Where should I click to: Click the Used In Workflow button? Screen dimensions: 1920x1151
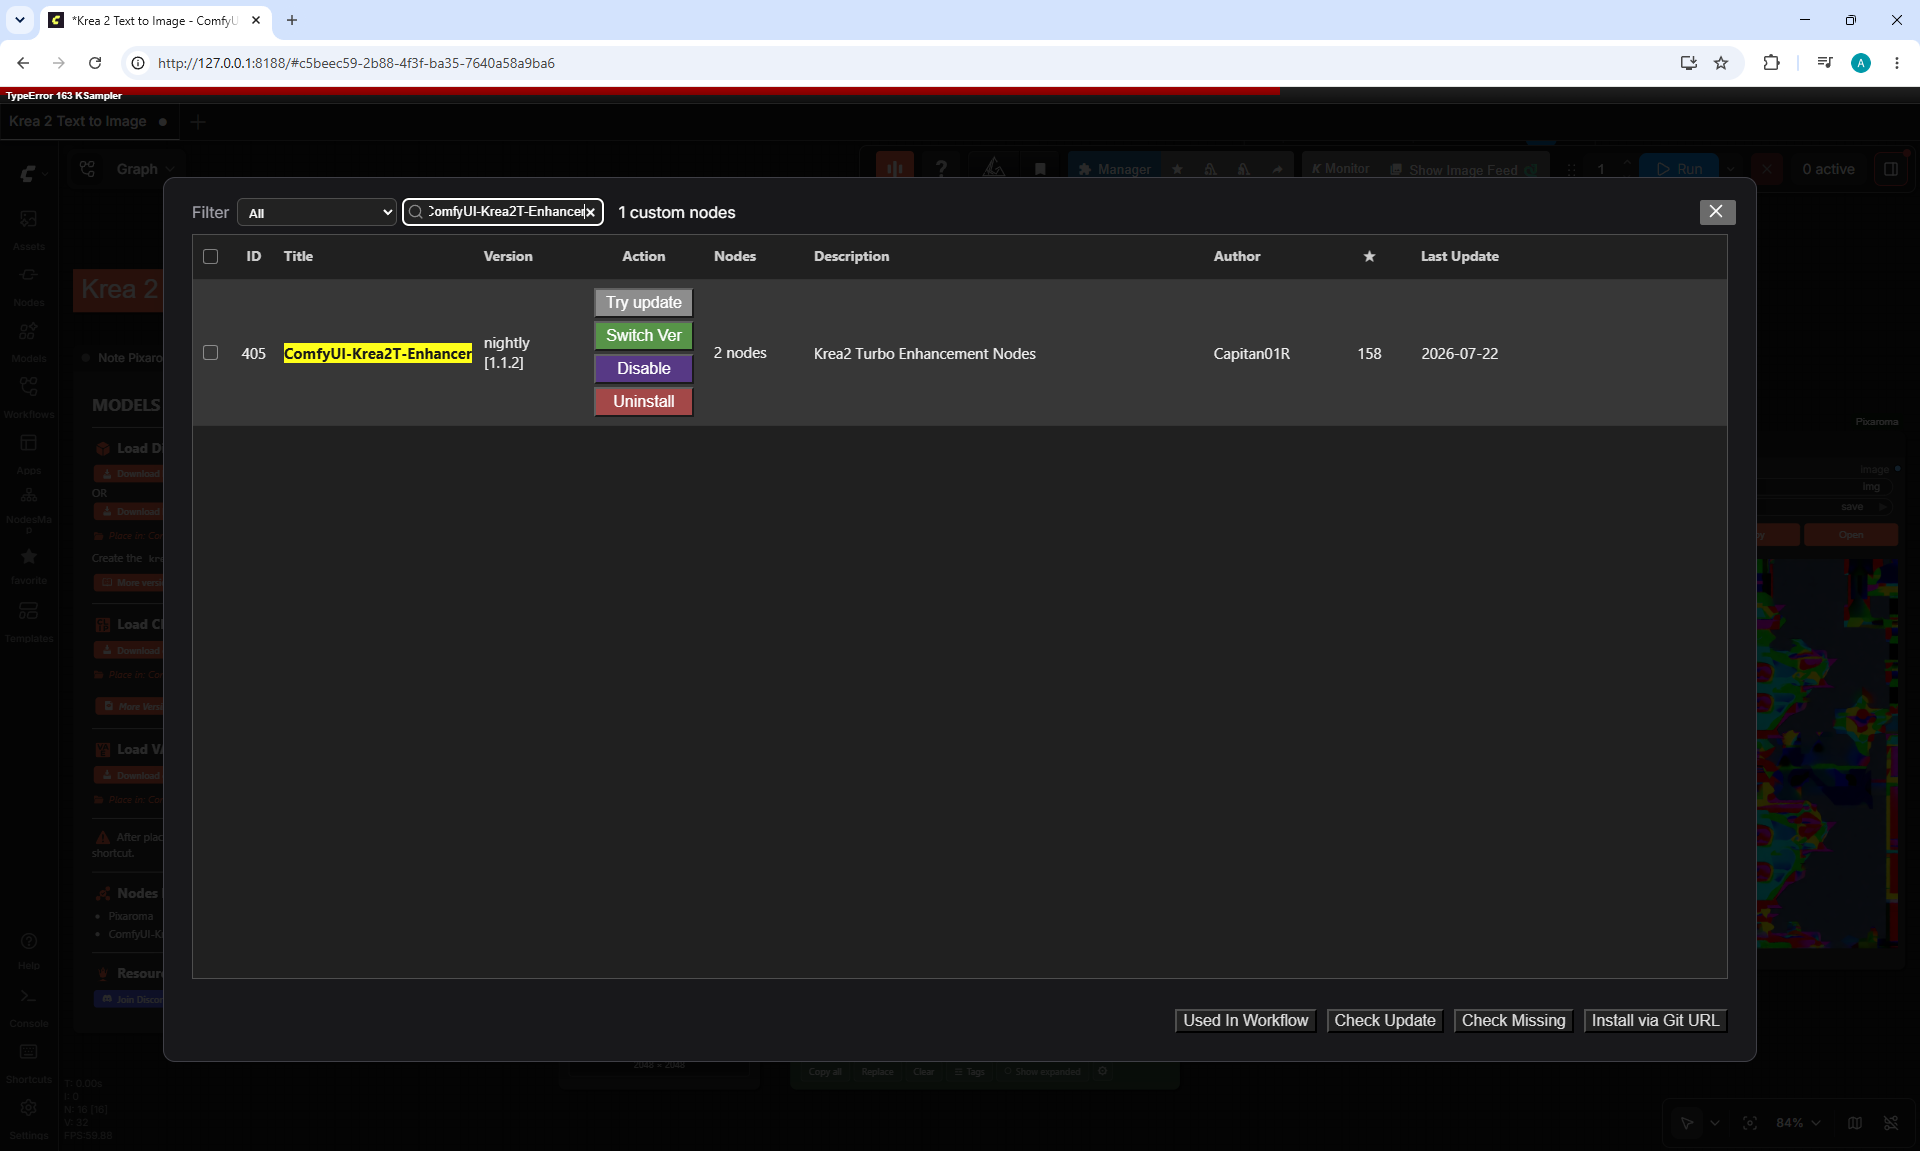(1245, 1020)
